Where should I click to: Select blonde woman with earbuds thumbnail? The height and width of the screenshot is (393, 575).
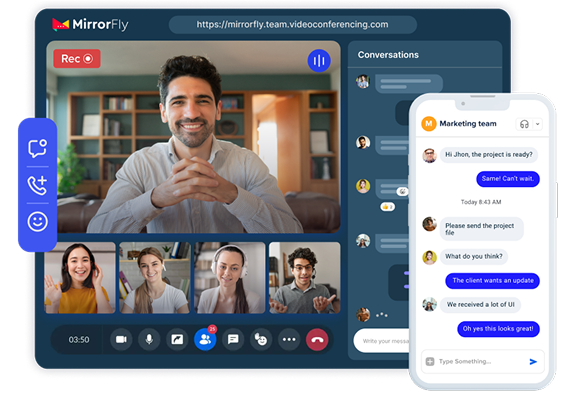click(155, 278)
